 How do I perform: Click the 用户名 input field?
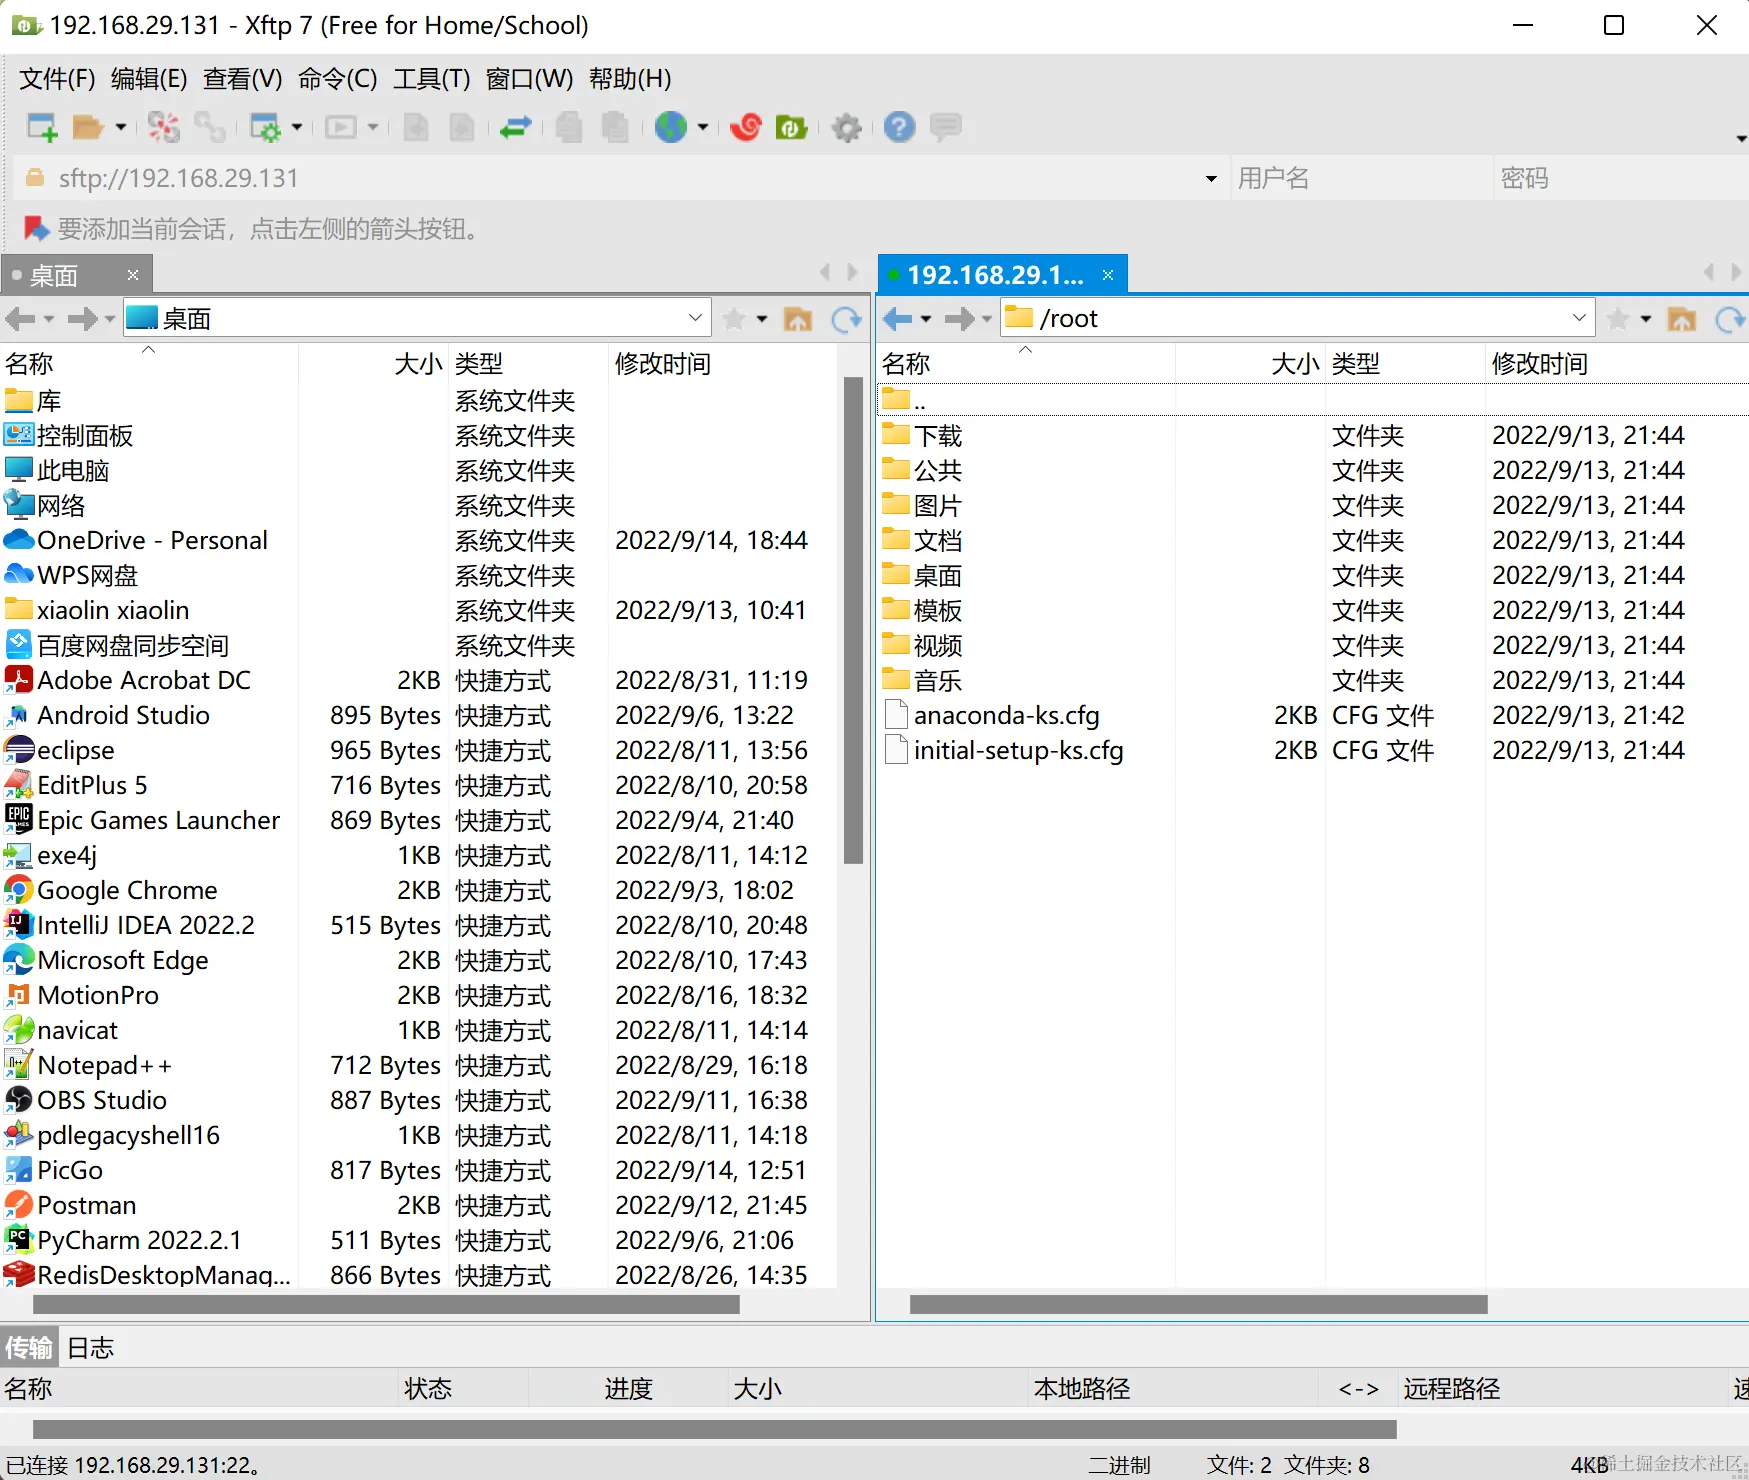(x=1360, y=178)
